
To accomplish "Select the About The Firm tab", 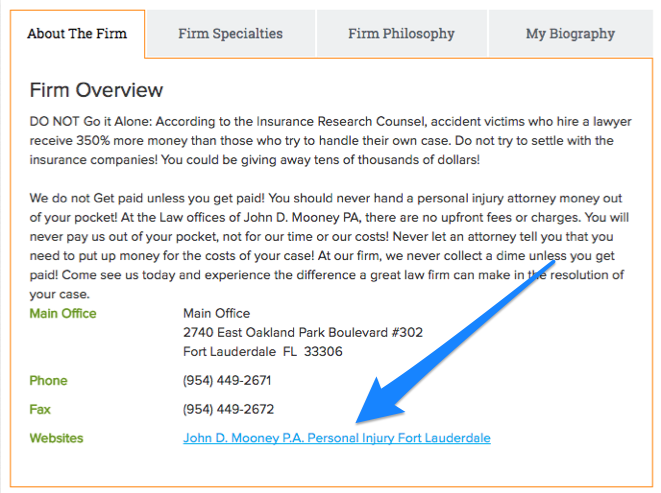I will coord(77,33).
